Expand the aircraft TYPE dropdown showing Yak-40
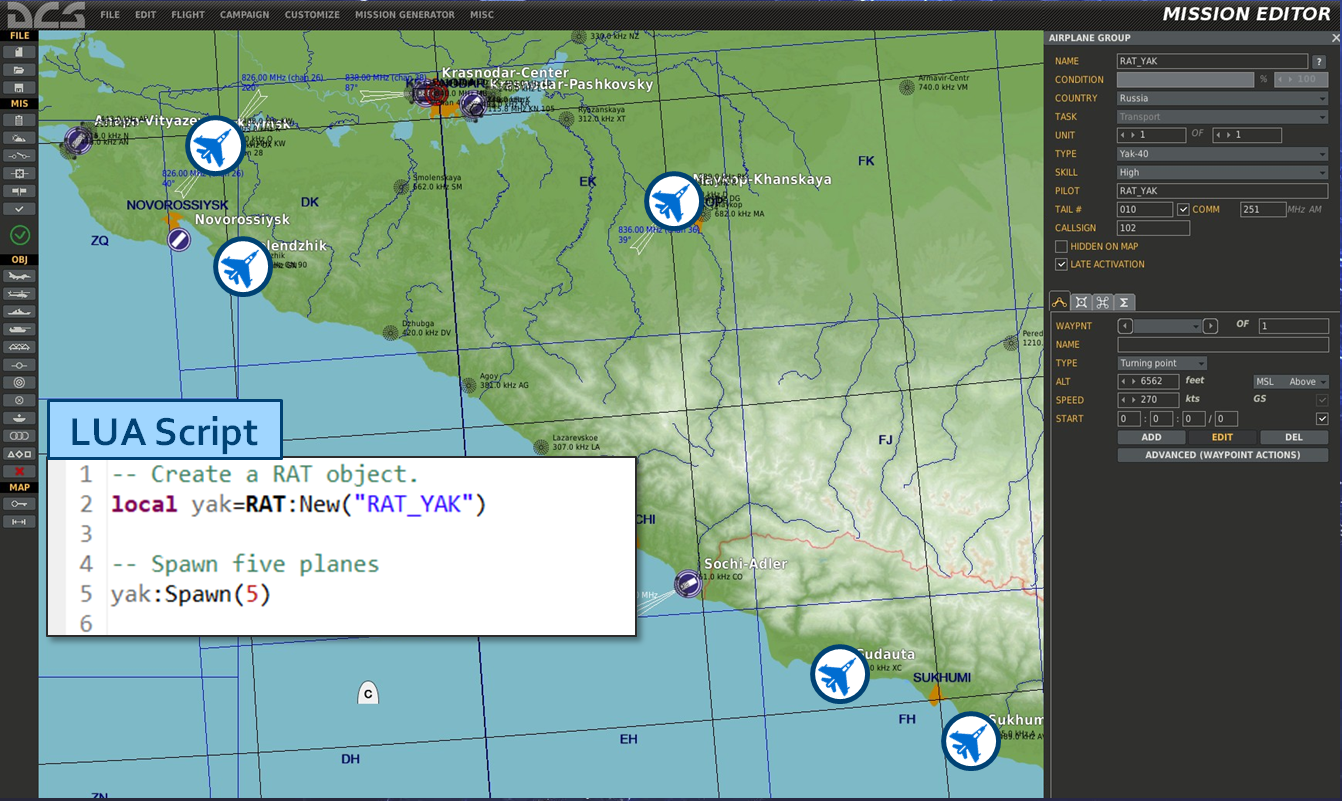 point(1222,154)
